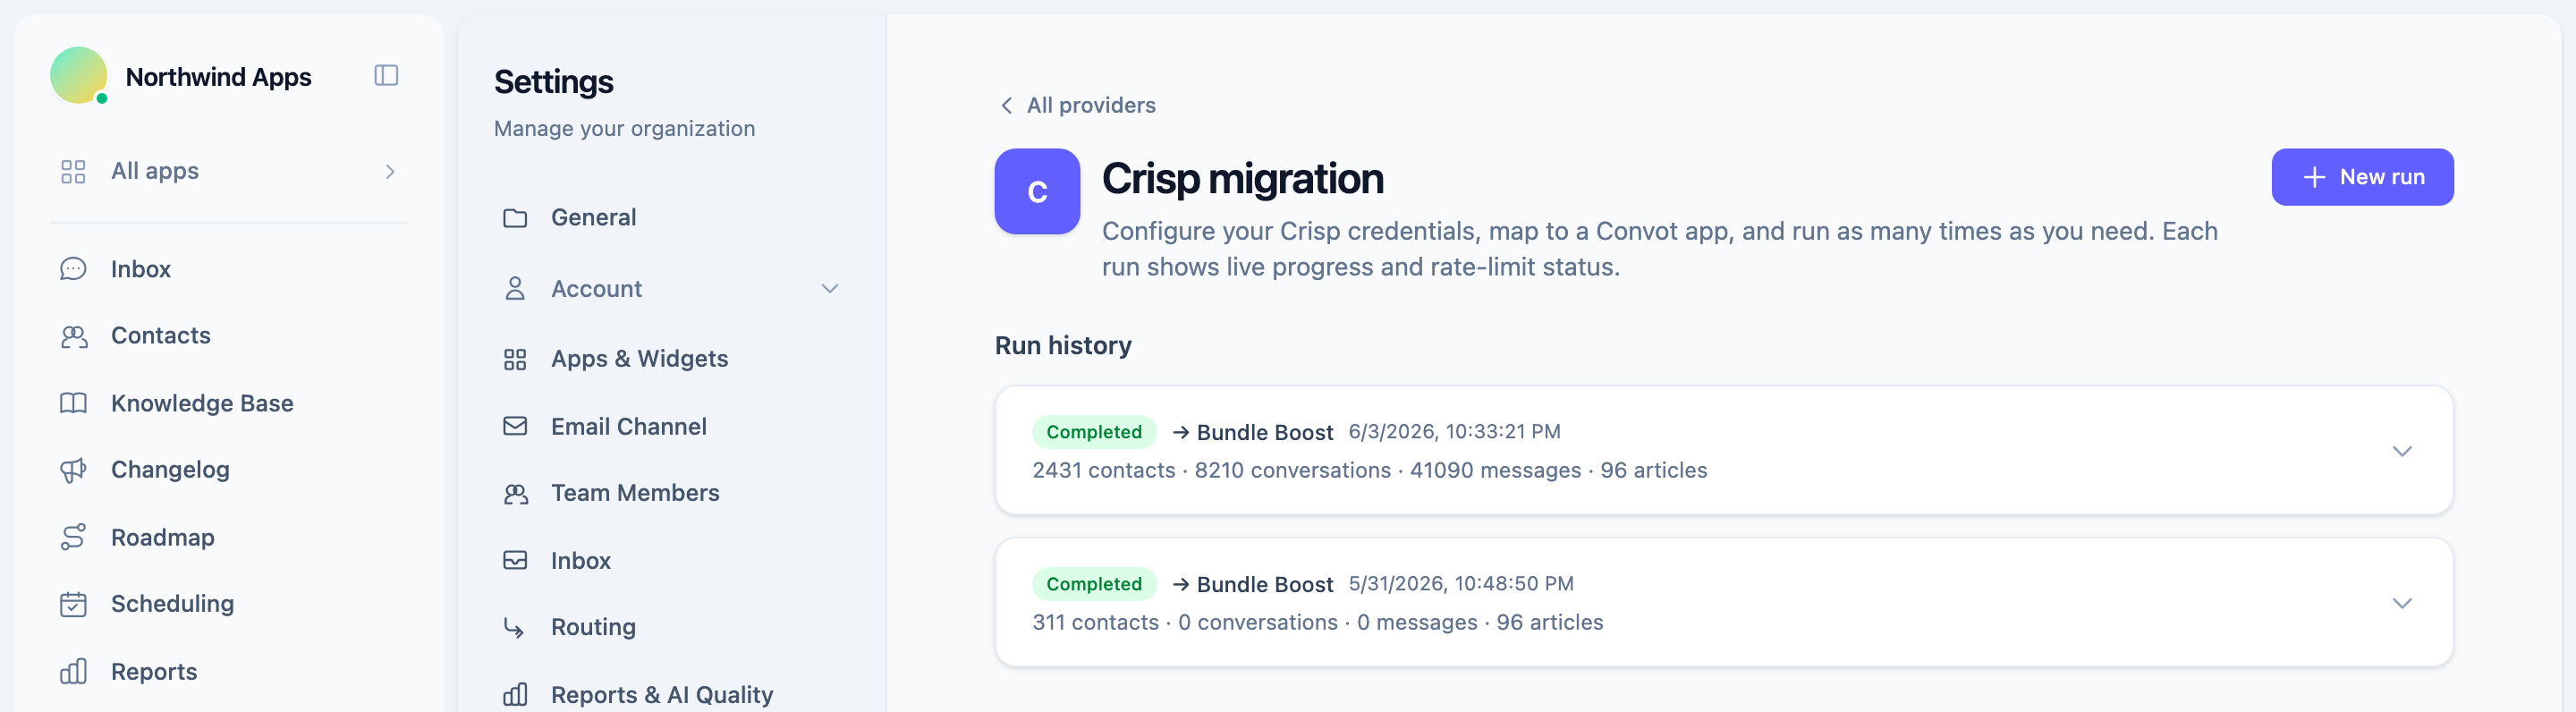Click the Settings heading

[553, 82]
